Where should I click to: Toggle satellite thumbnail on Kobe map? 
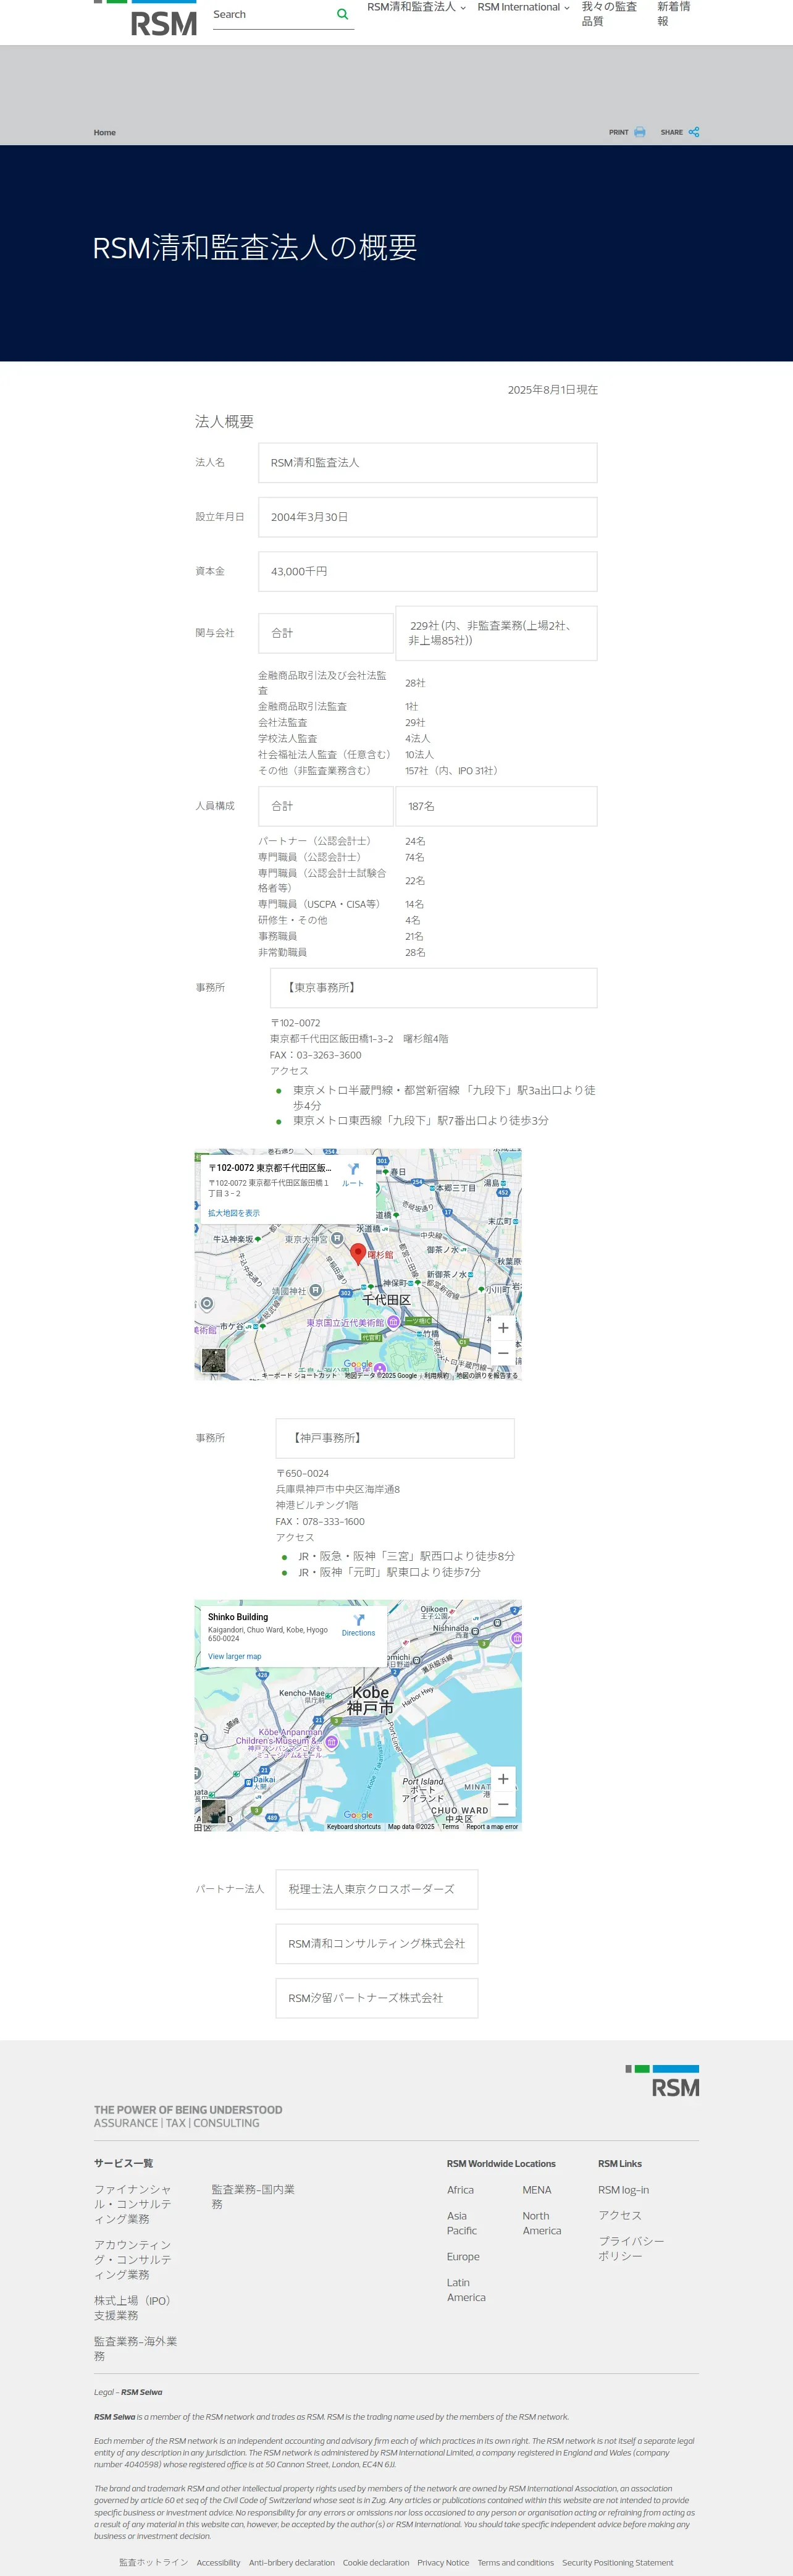213,1811
